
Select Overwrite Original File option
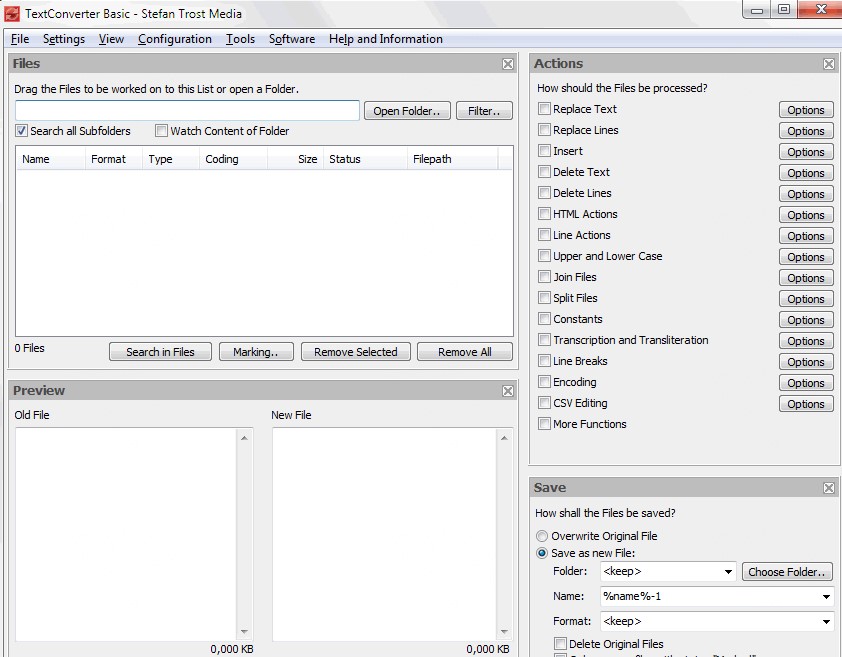click(543, 536)
